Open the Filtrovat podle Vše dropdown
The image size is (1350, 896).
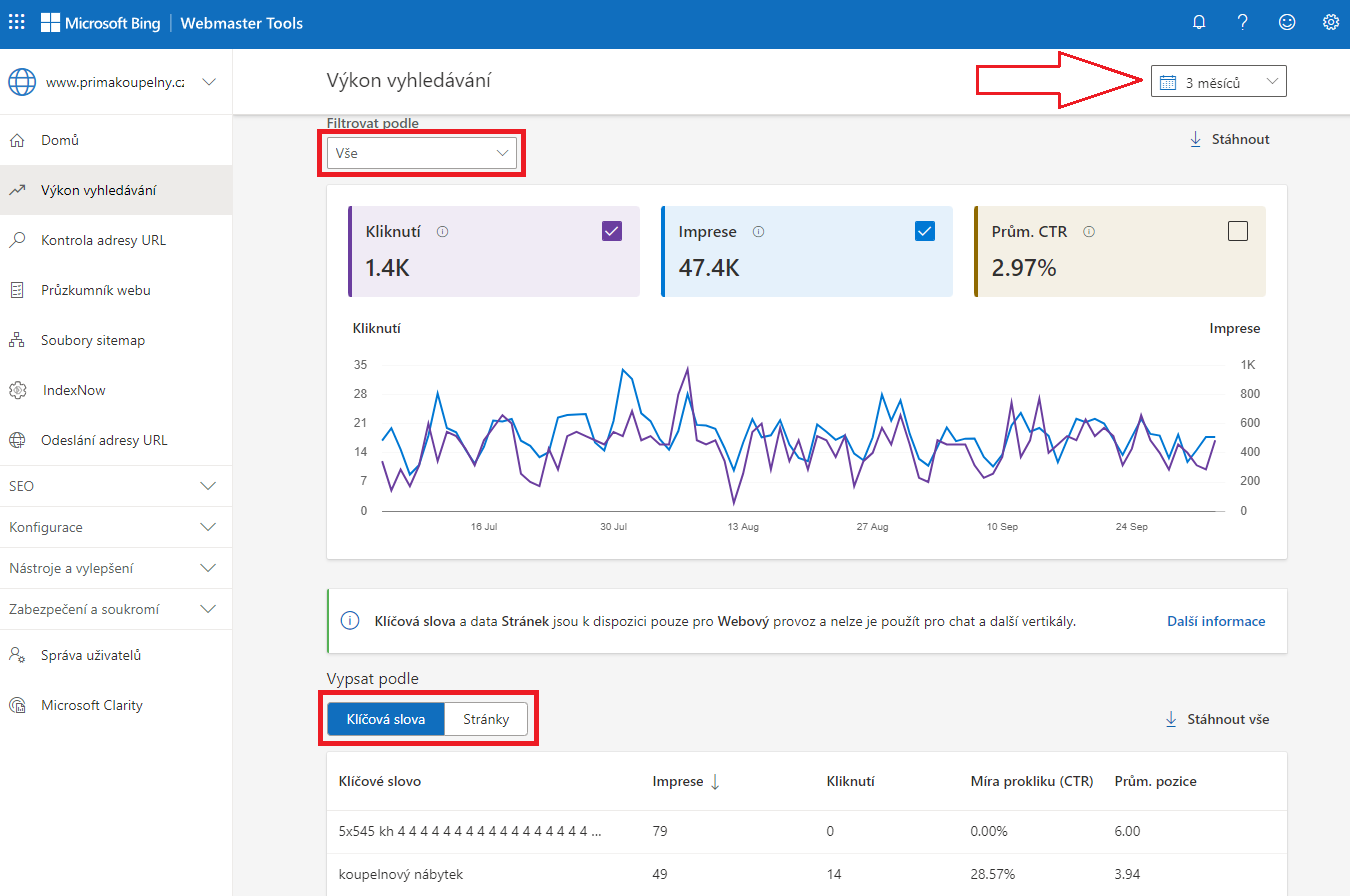tap(422, 153)
